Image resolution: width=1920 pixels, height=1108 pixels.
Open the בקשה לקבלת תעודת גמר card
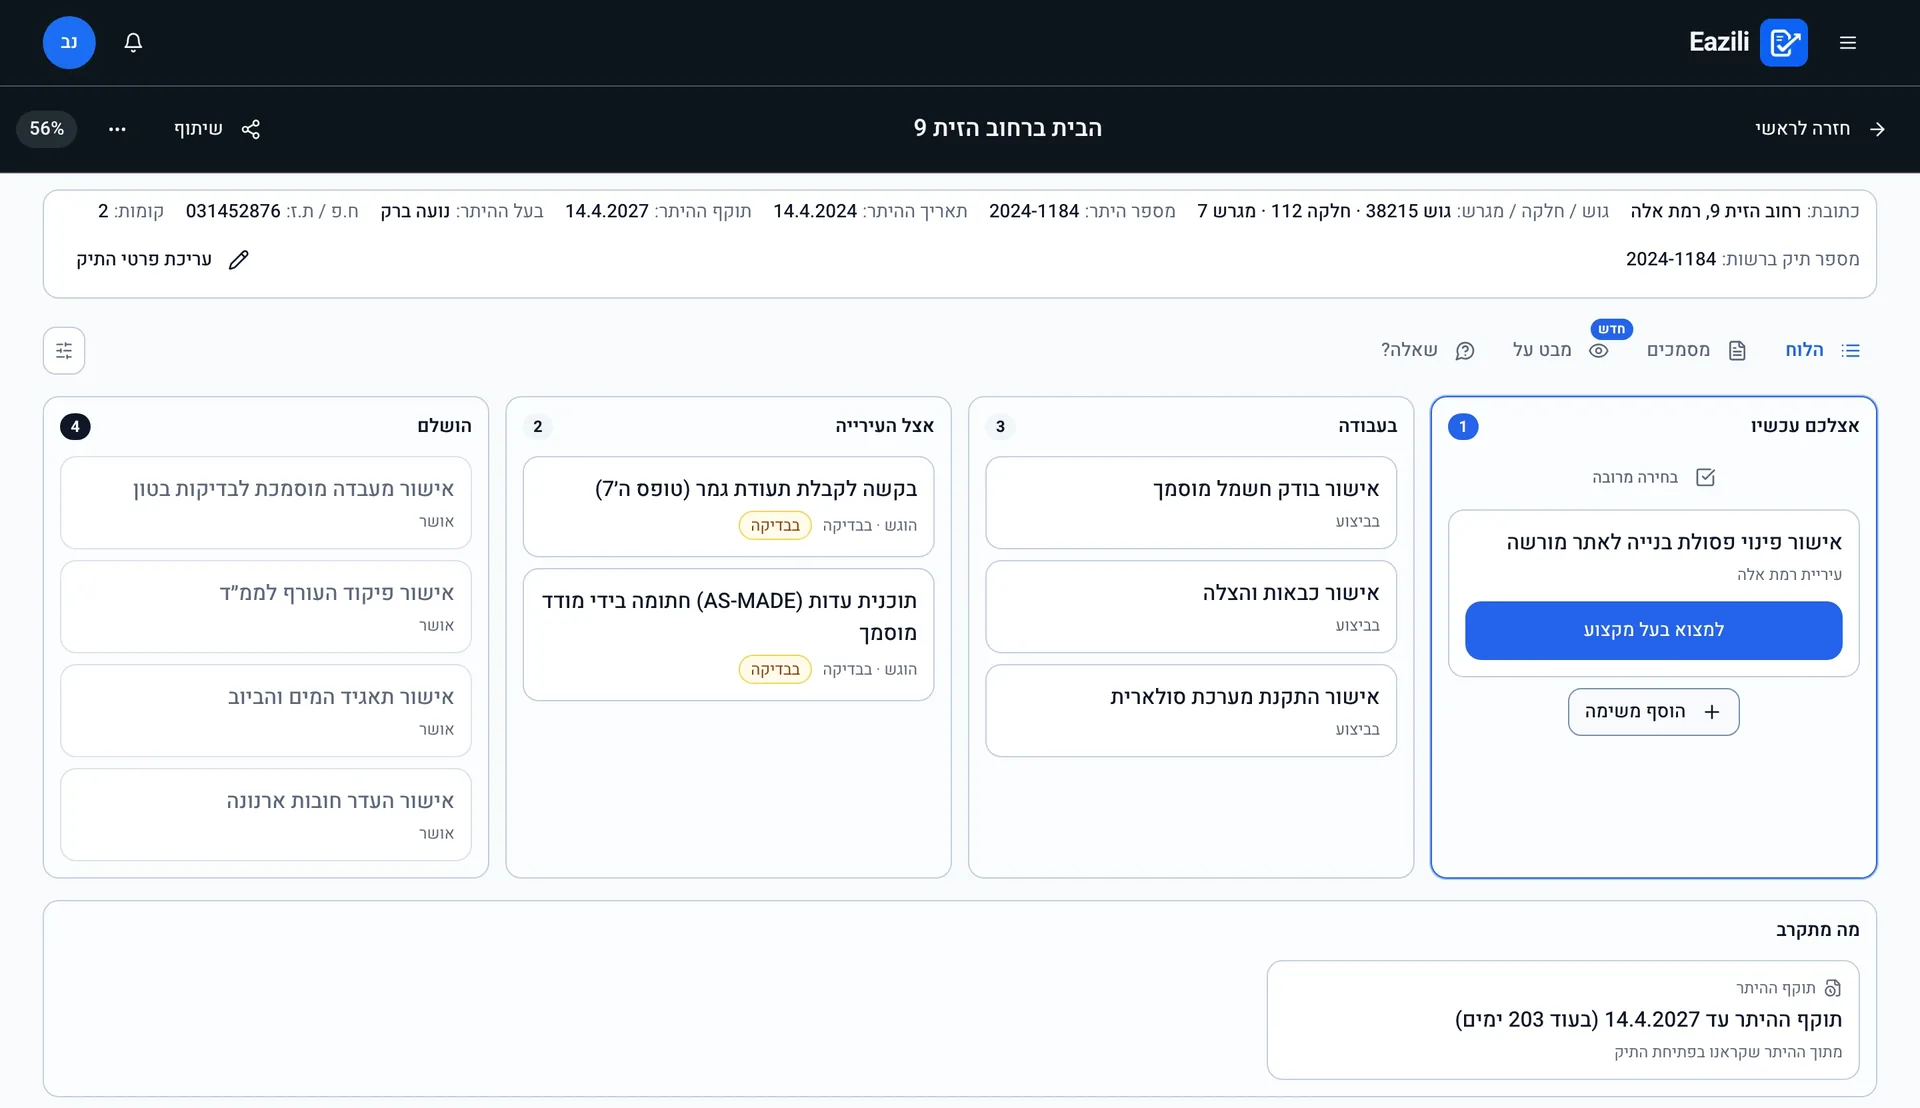pos(728,507)
